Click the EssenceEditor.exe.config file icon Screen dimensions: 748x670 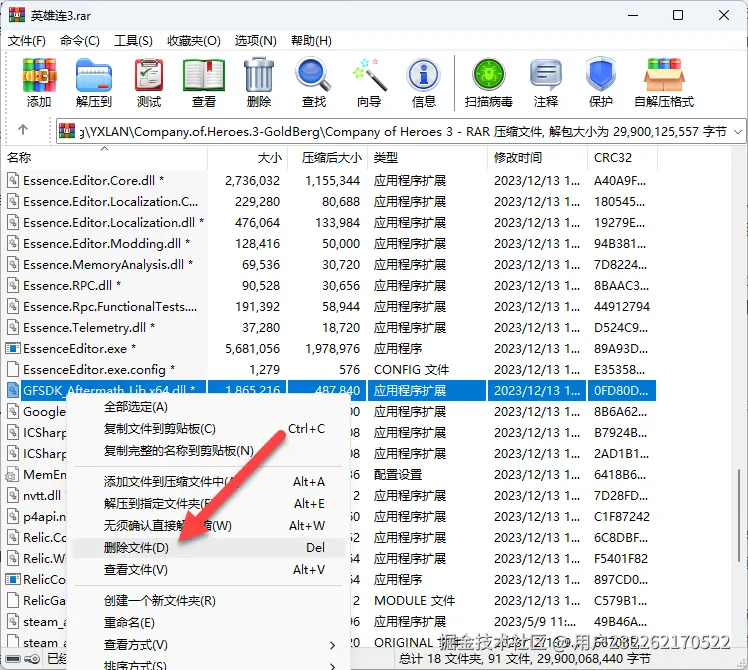(x=13, y=369)
